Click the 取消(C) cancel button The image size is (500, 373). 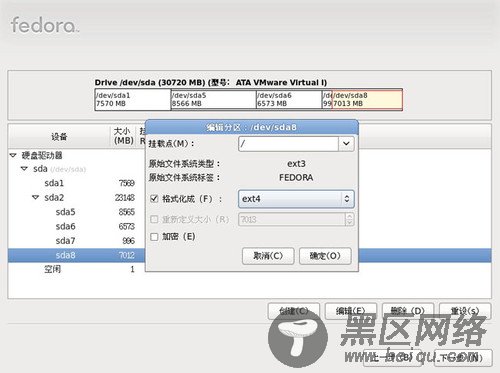(268, 256)
